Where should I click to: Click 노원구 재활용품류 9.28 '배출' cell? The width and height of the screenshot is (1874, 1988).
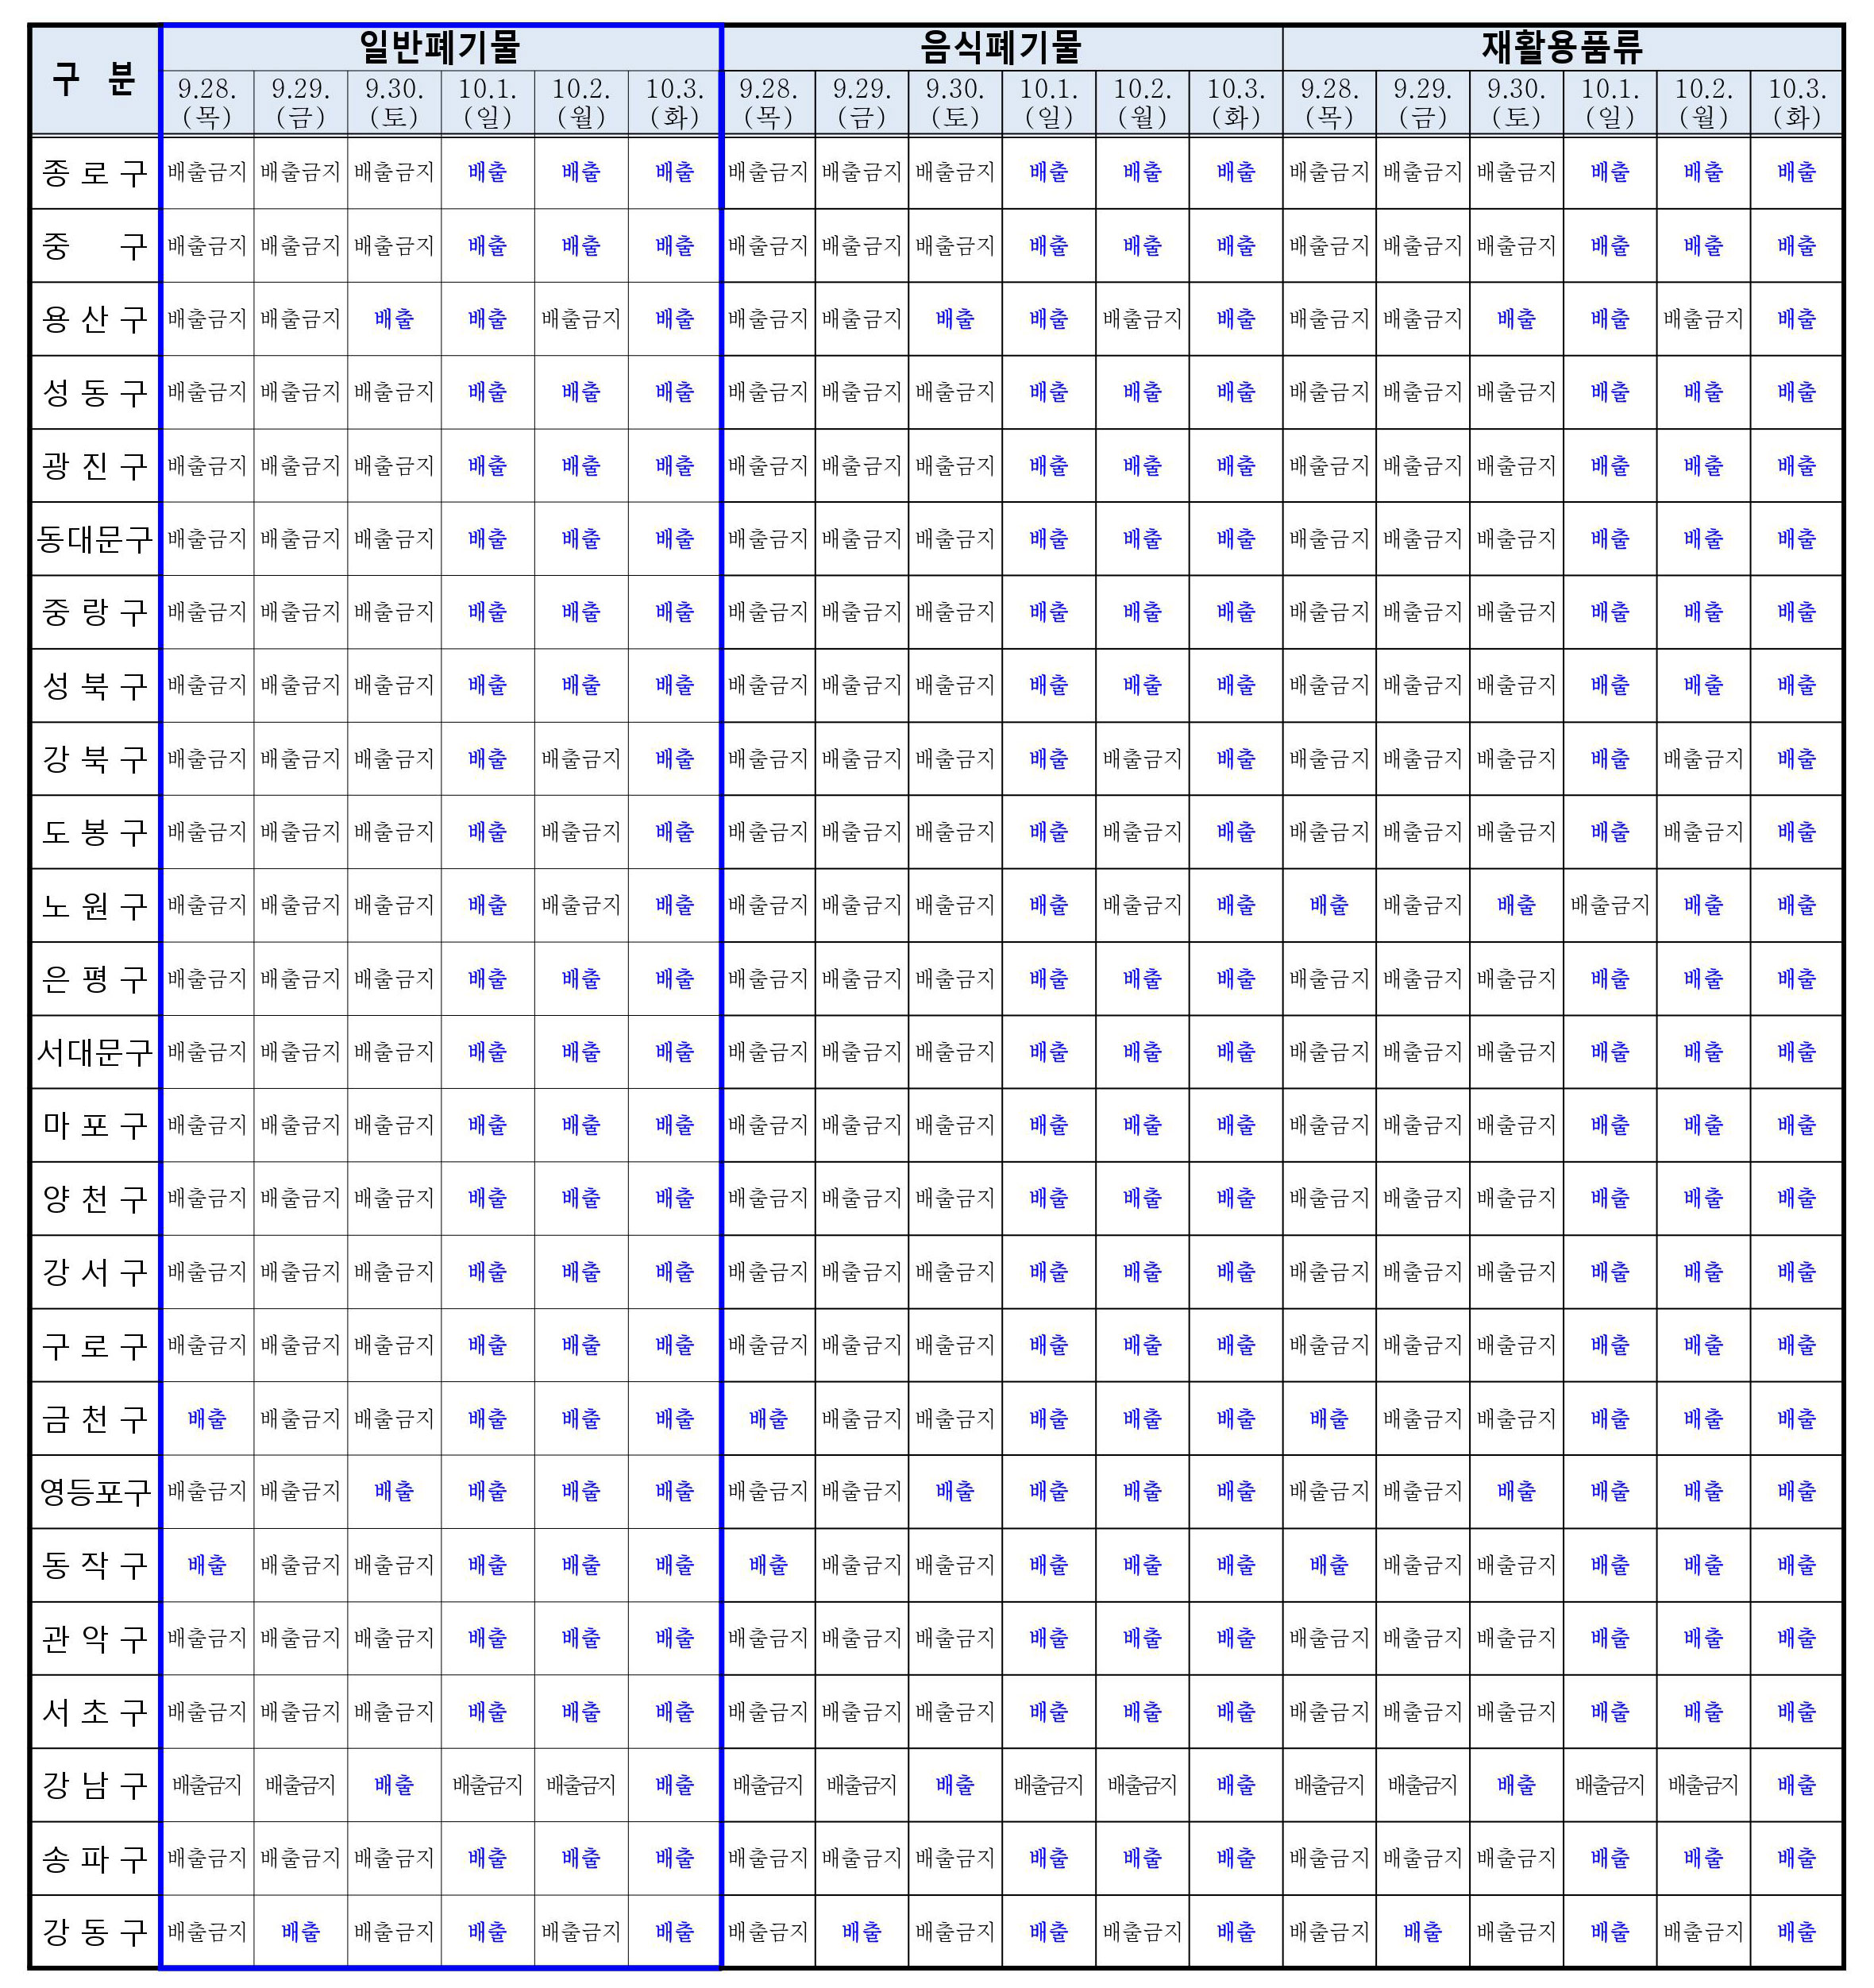click(1329, 905)
